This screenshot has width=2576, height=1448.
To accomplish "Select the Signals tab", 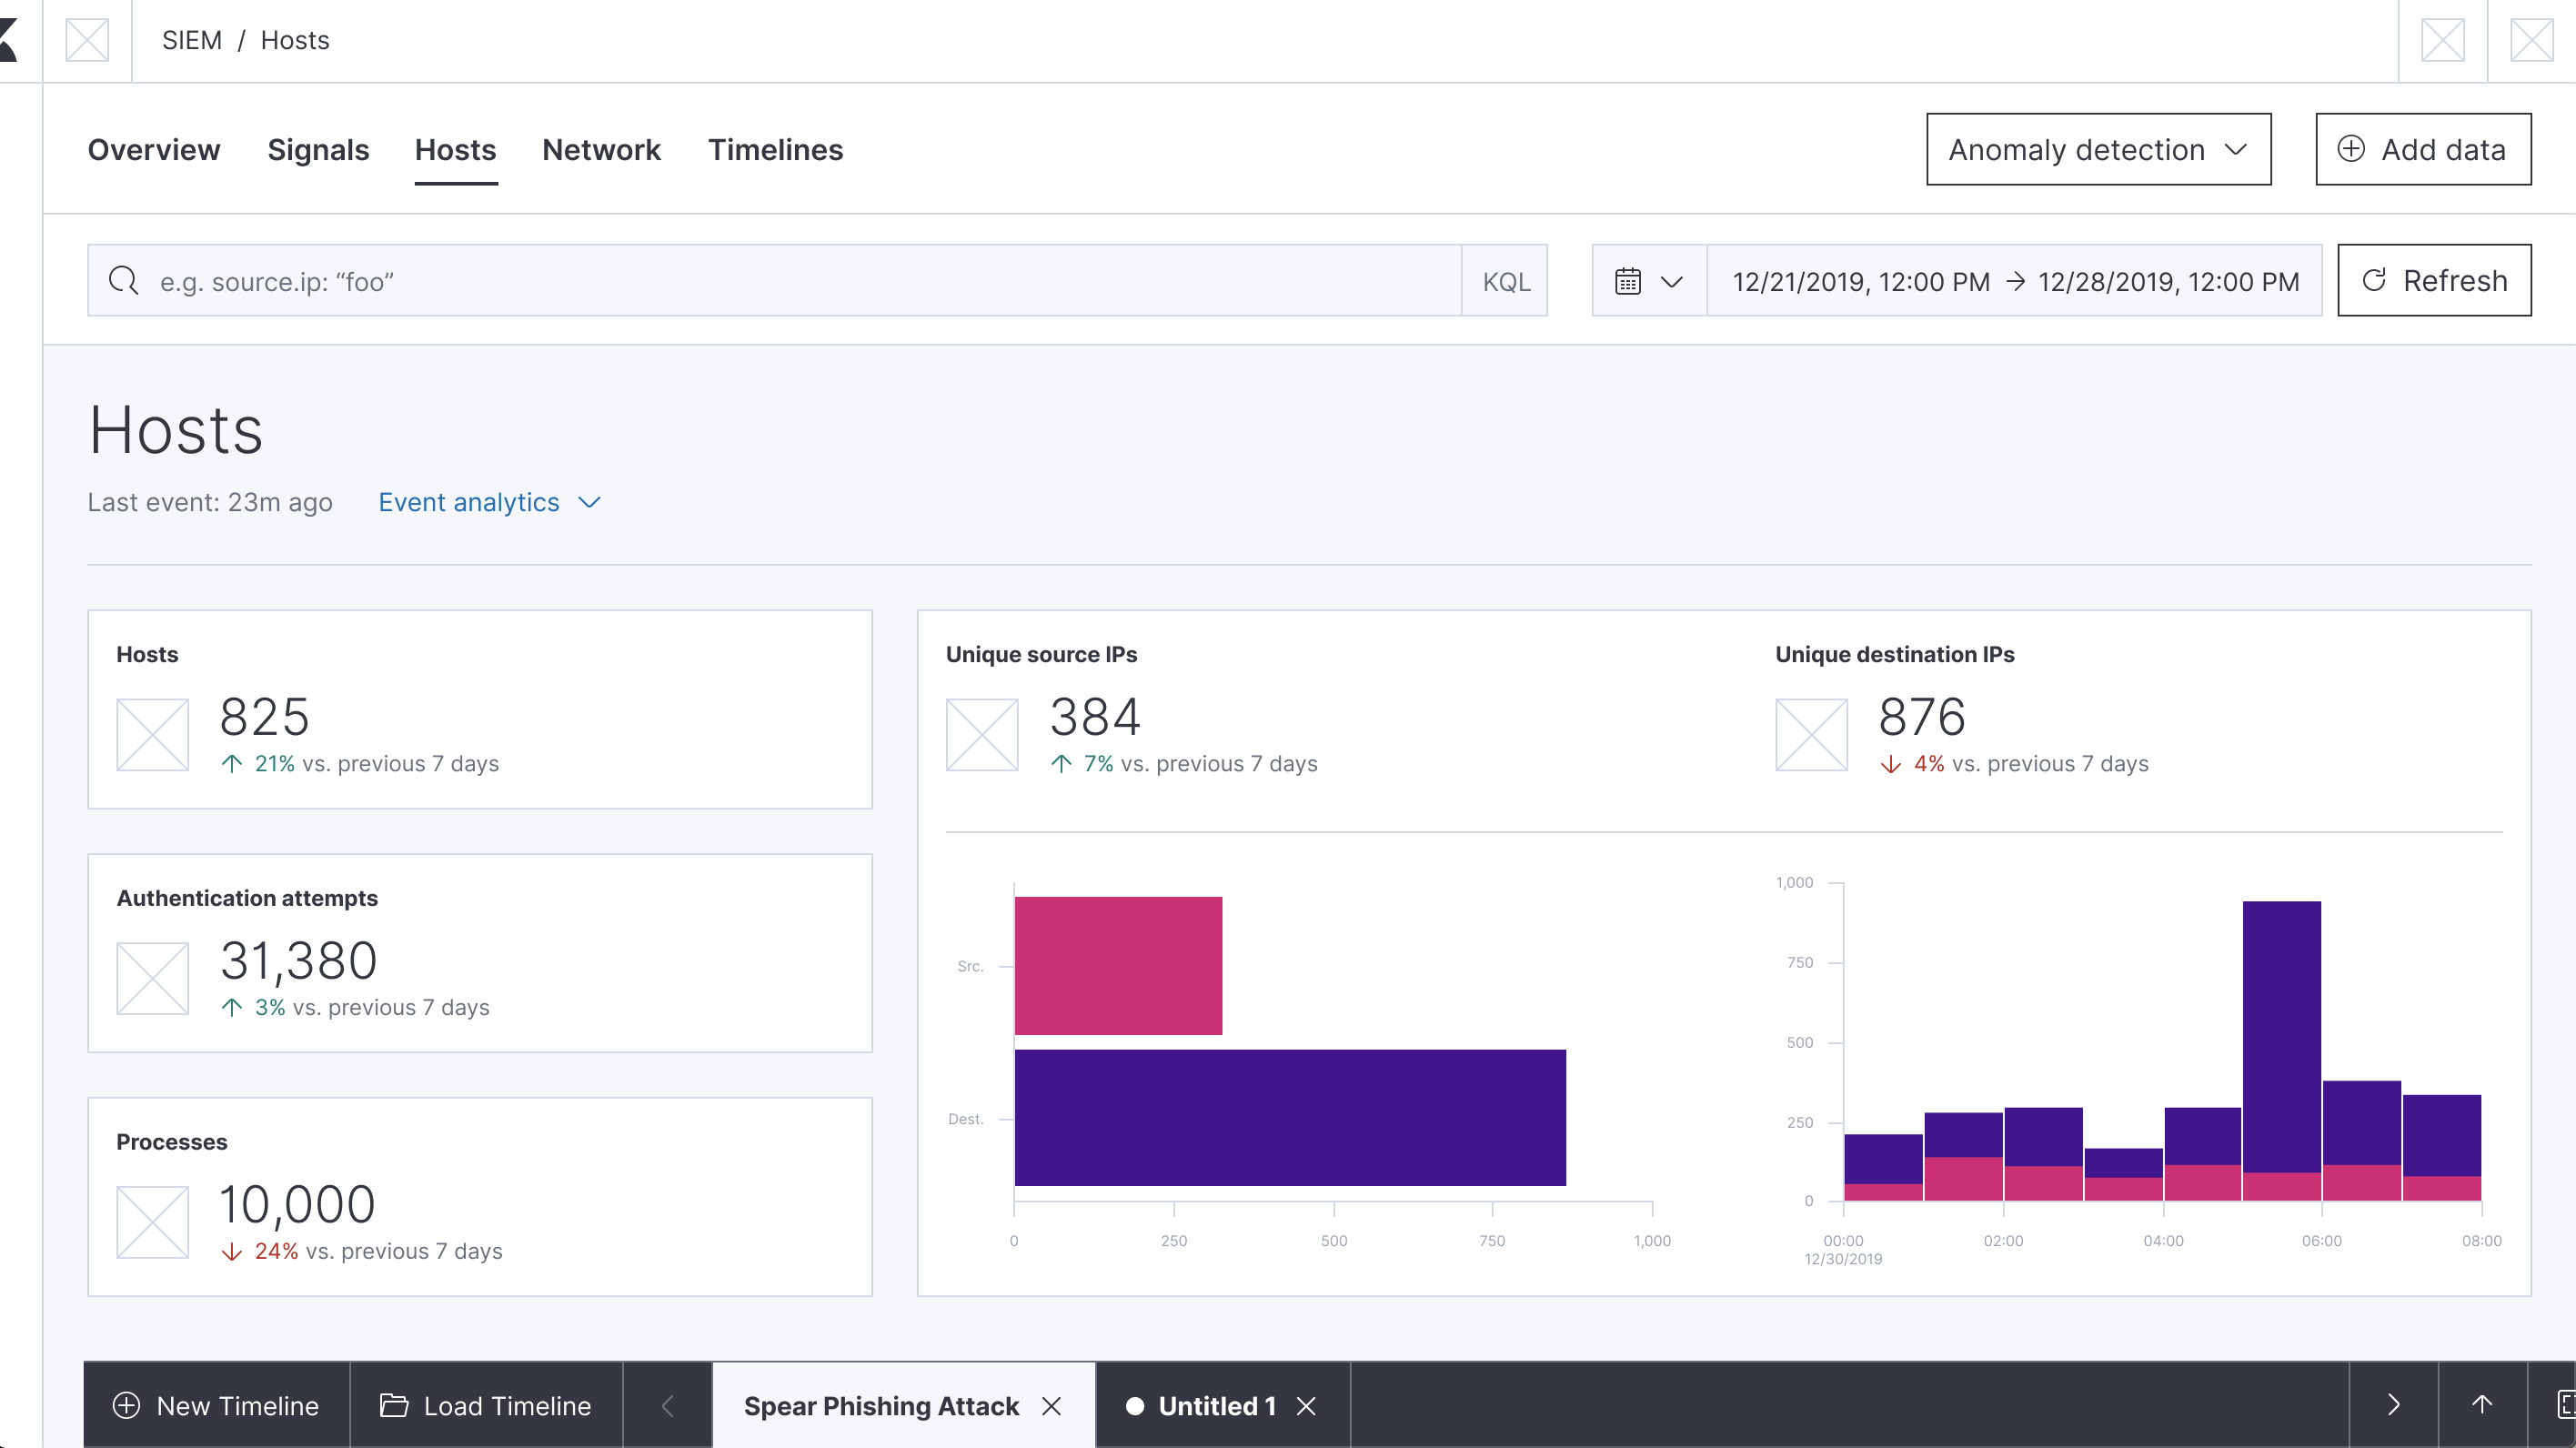I will click(x=318, y=150).
